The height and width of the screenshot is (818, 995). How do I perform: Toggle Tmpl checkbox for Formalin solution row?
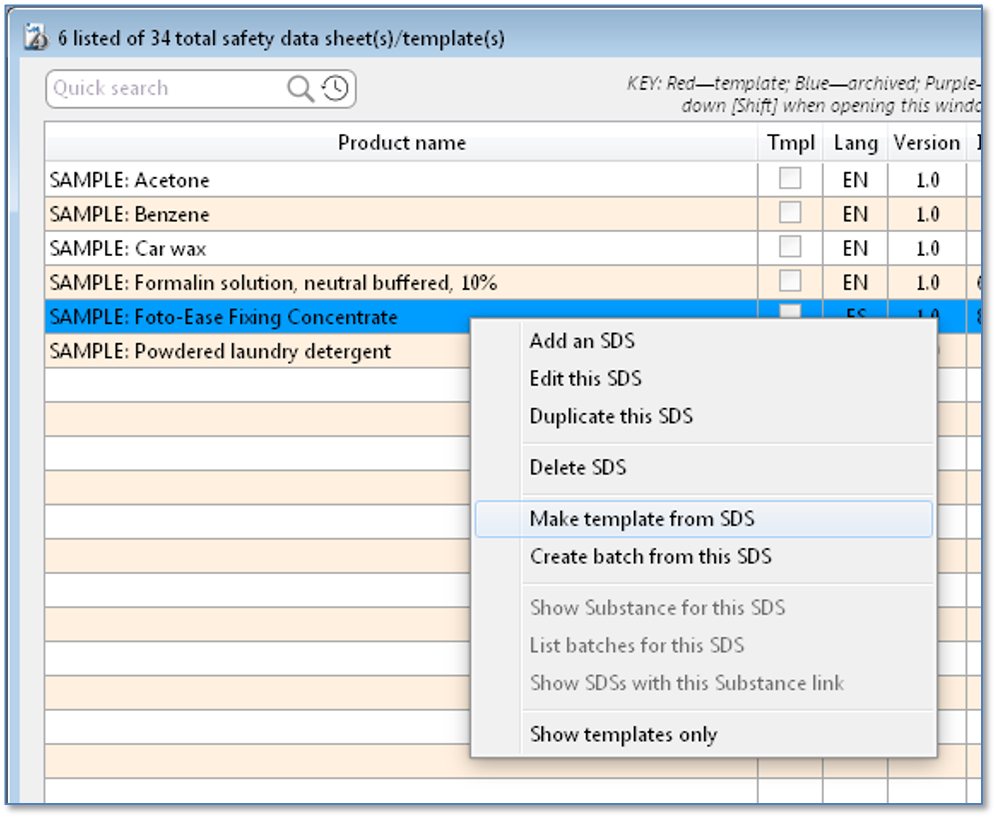[789, 281]
